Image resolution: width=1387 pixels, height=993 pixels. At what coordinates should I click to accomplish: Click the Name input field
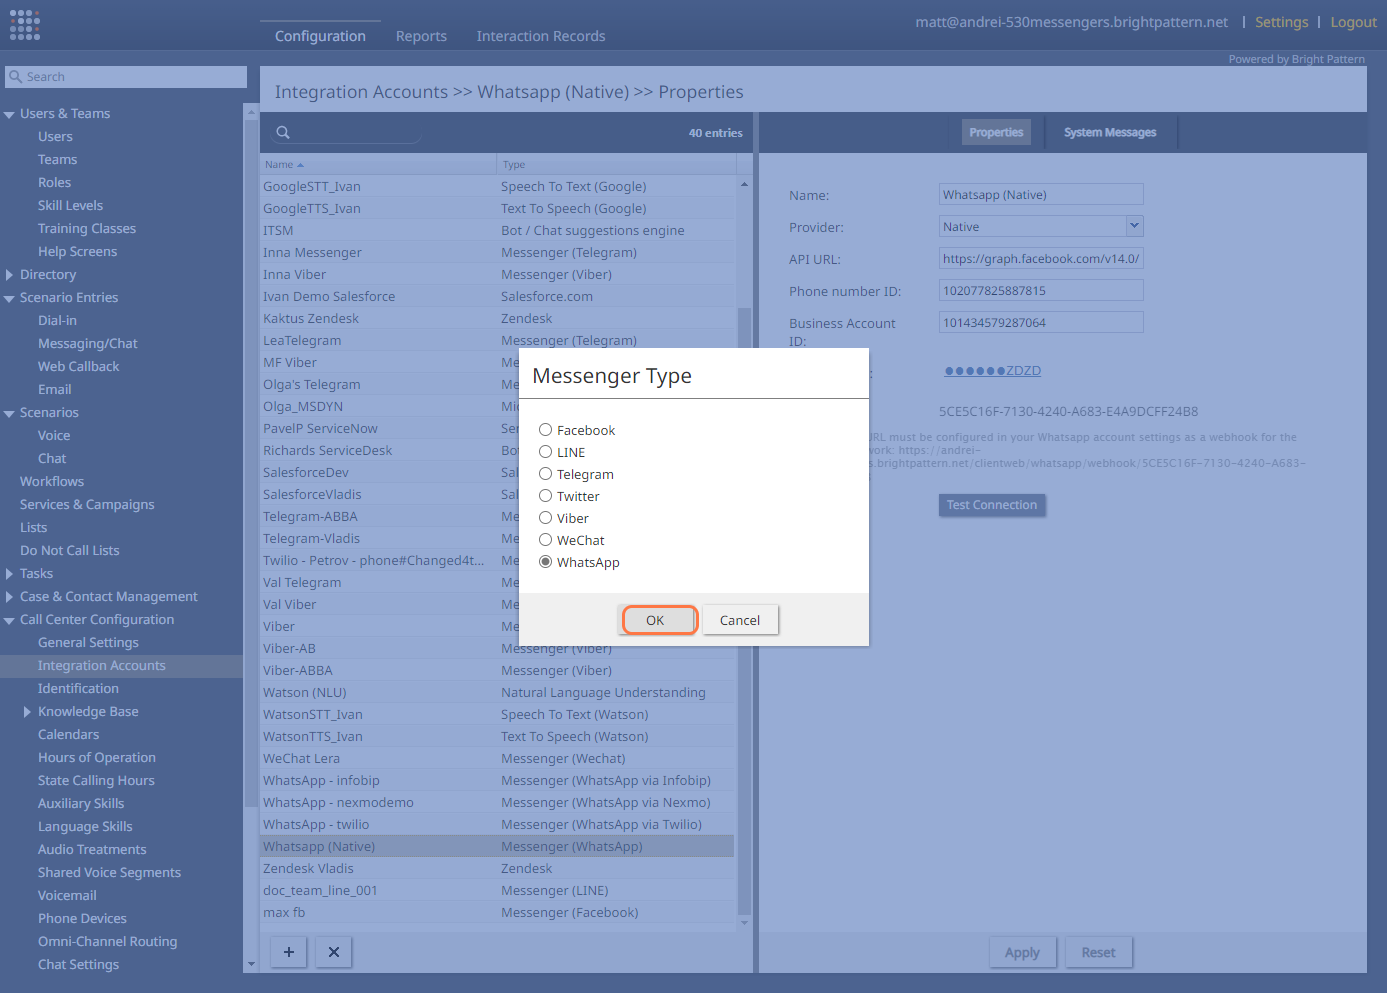coord(1041,194)
